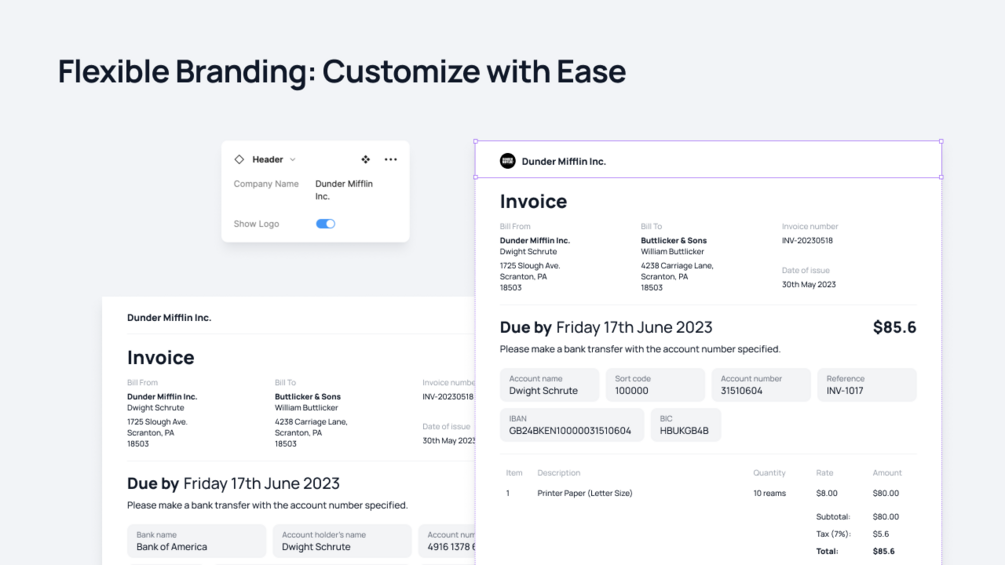The height and width of the screenshot is (565, 1005).
Task: Click the Subtotal: label
Action: pos(833,516)
